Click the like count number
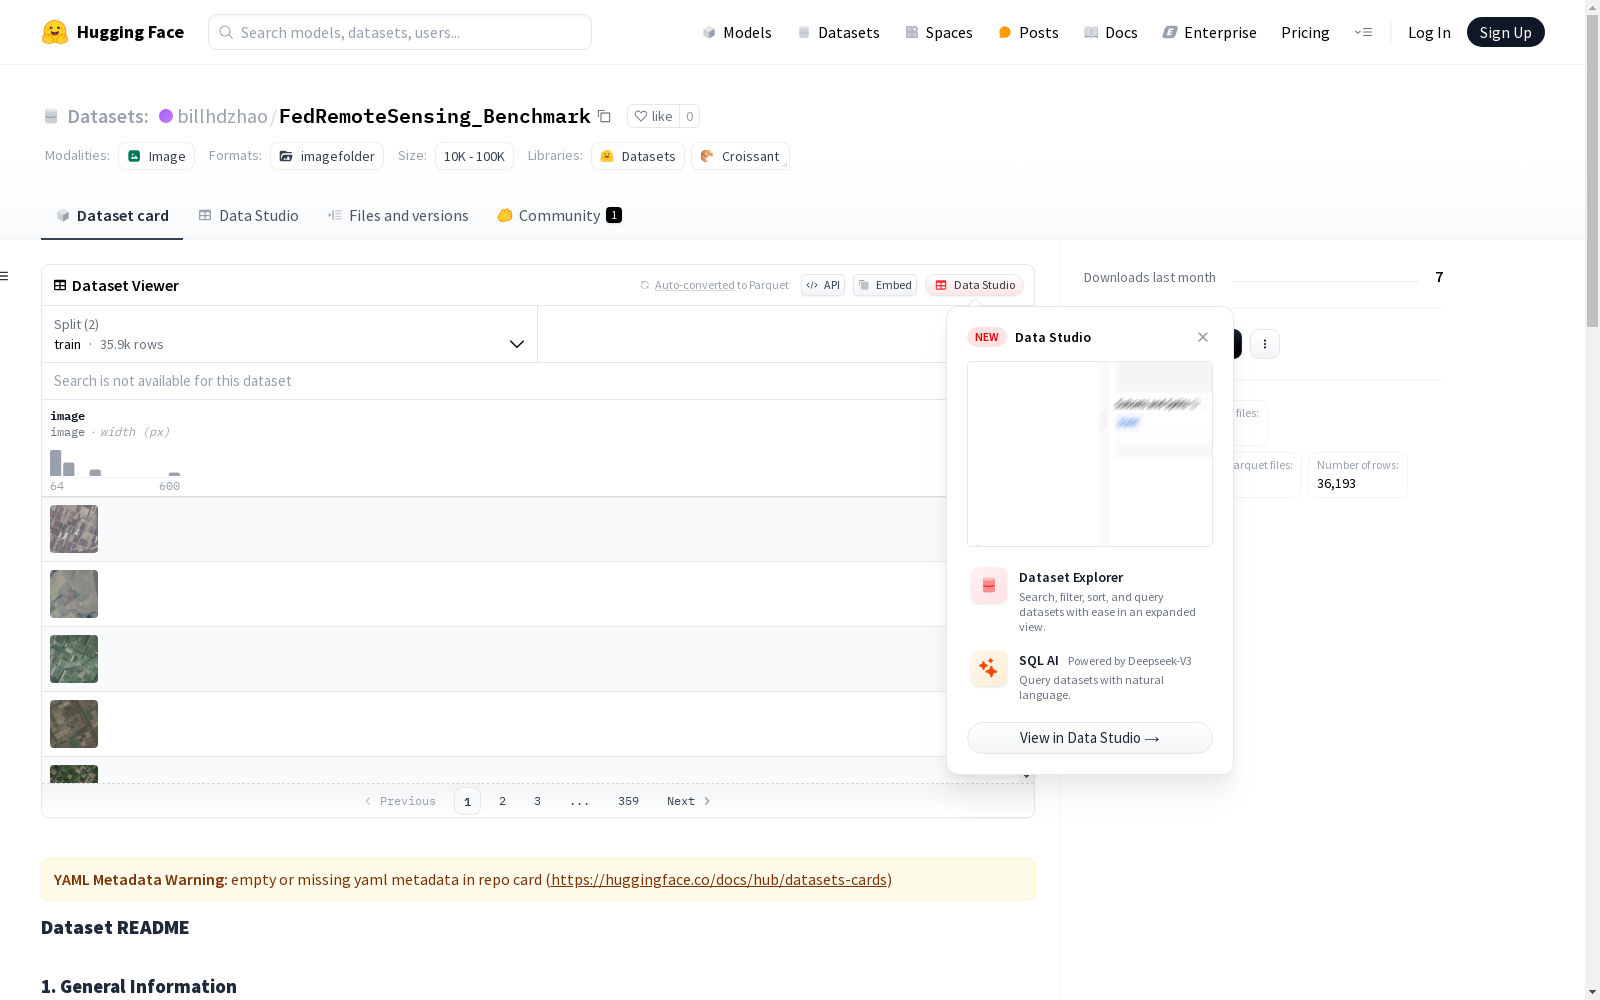The width and height of the screenshot is (1600, 1000). (689, 116)
